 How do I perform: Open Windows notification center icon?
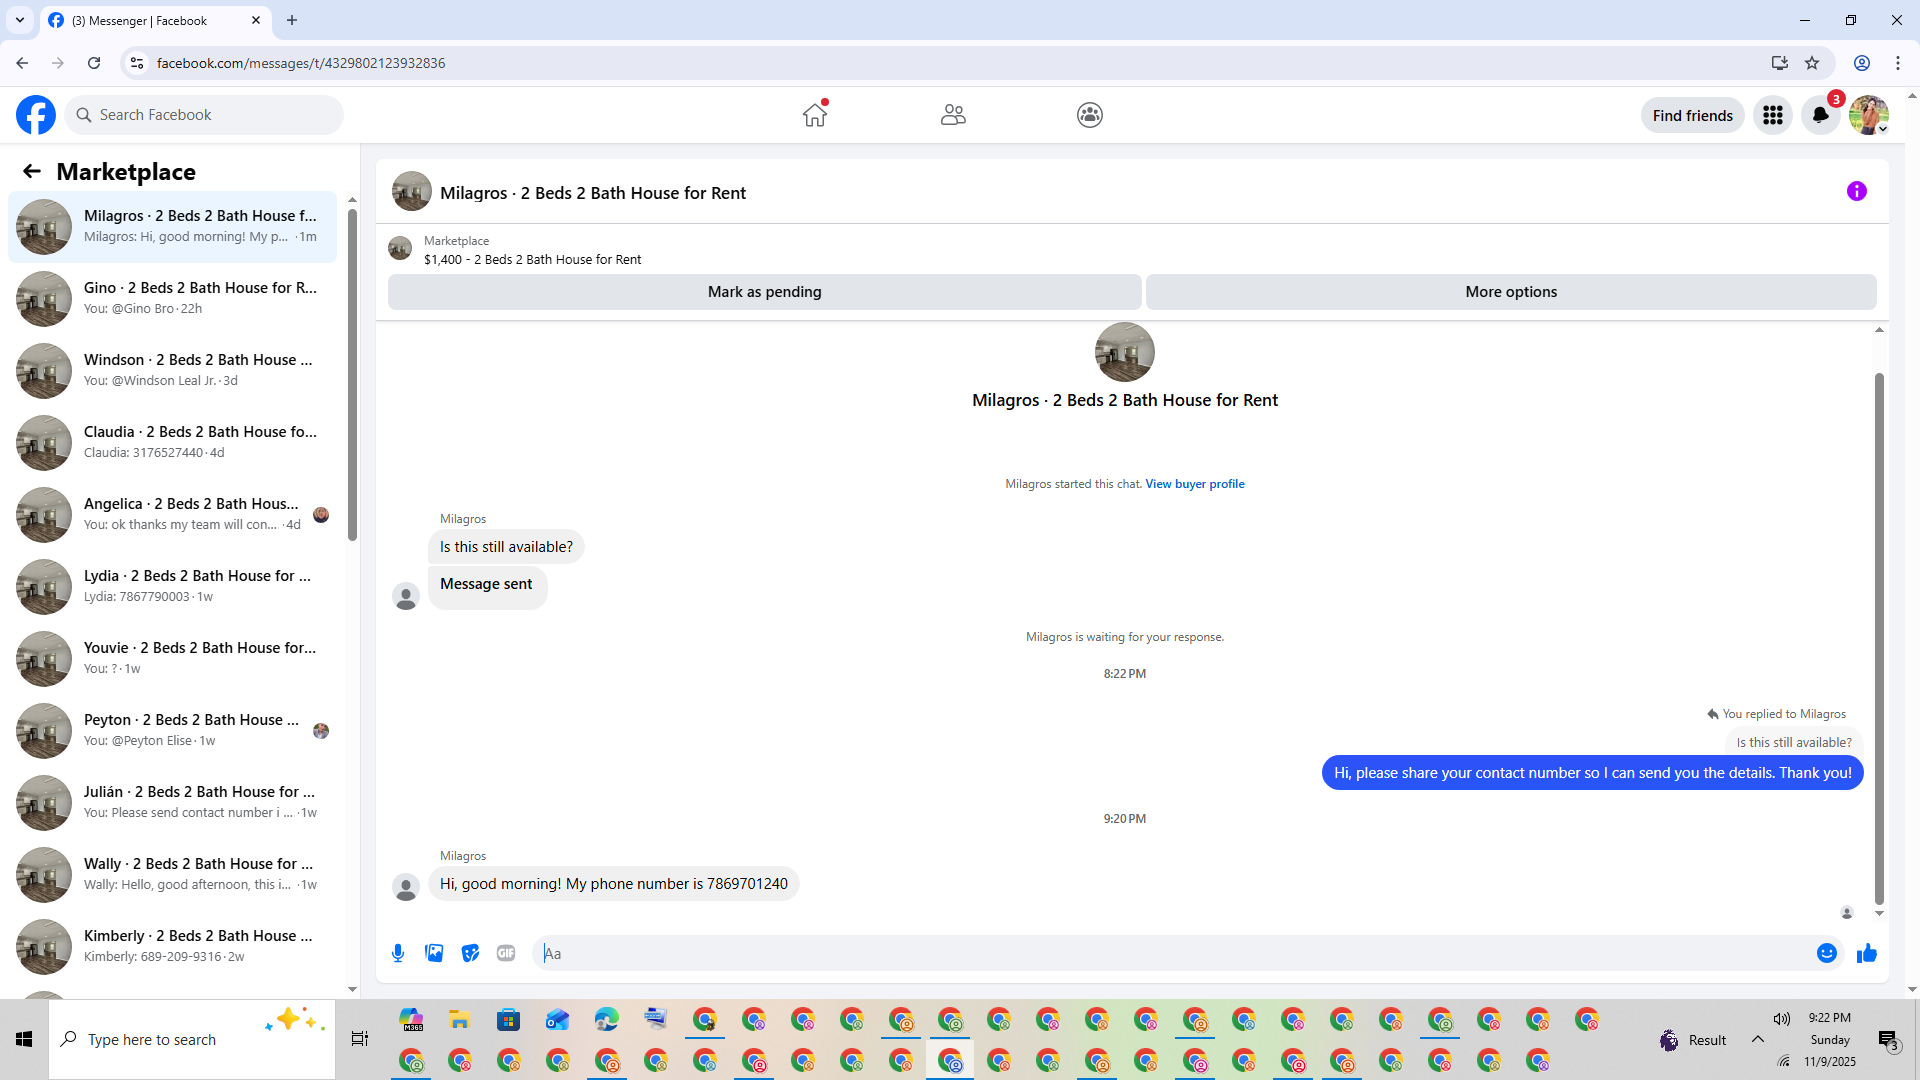click(1888, 1040)
